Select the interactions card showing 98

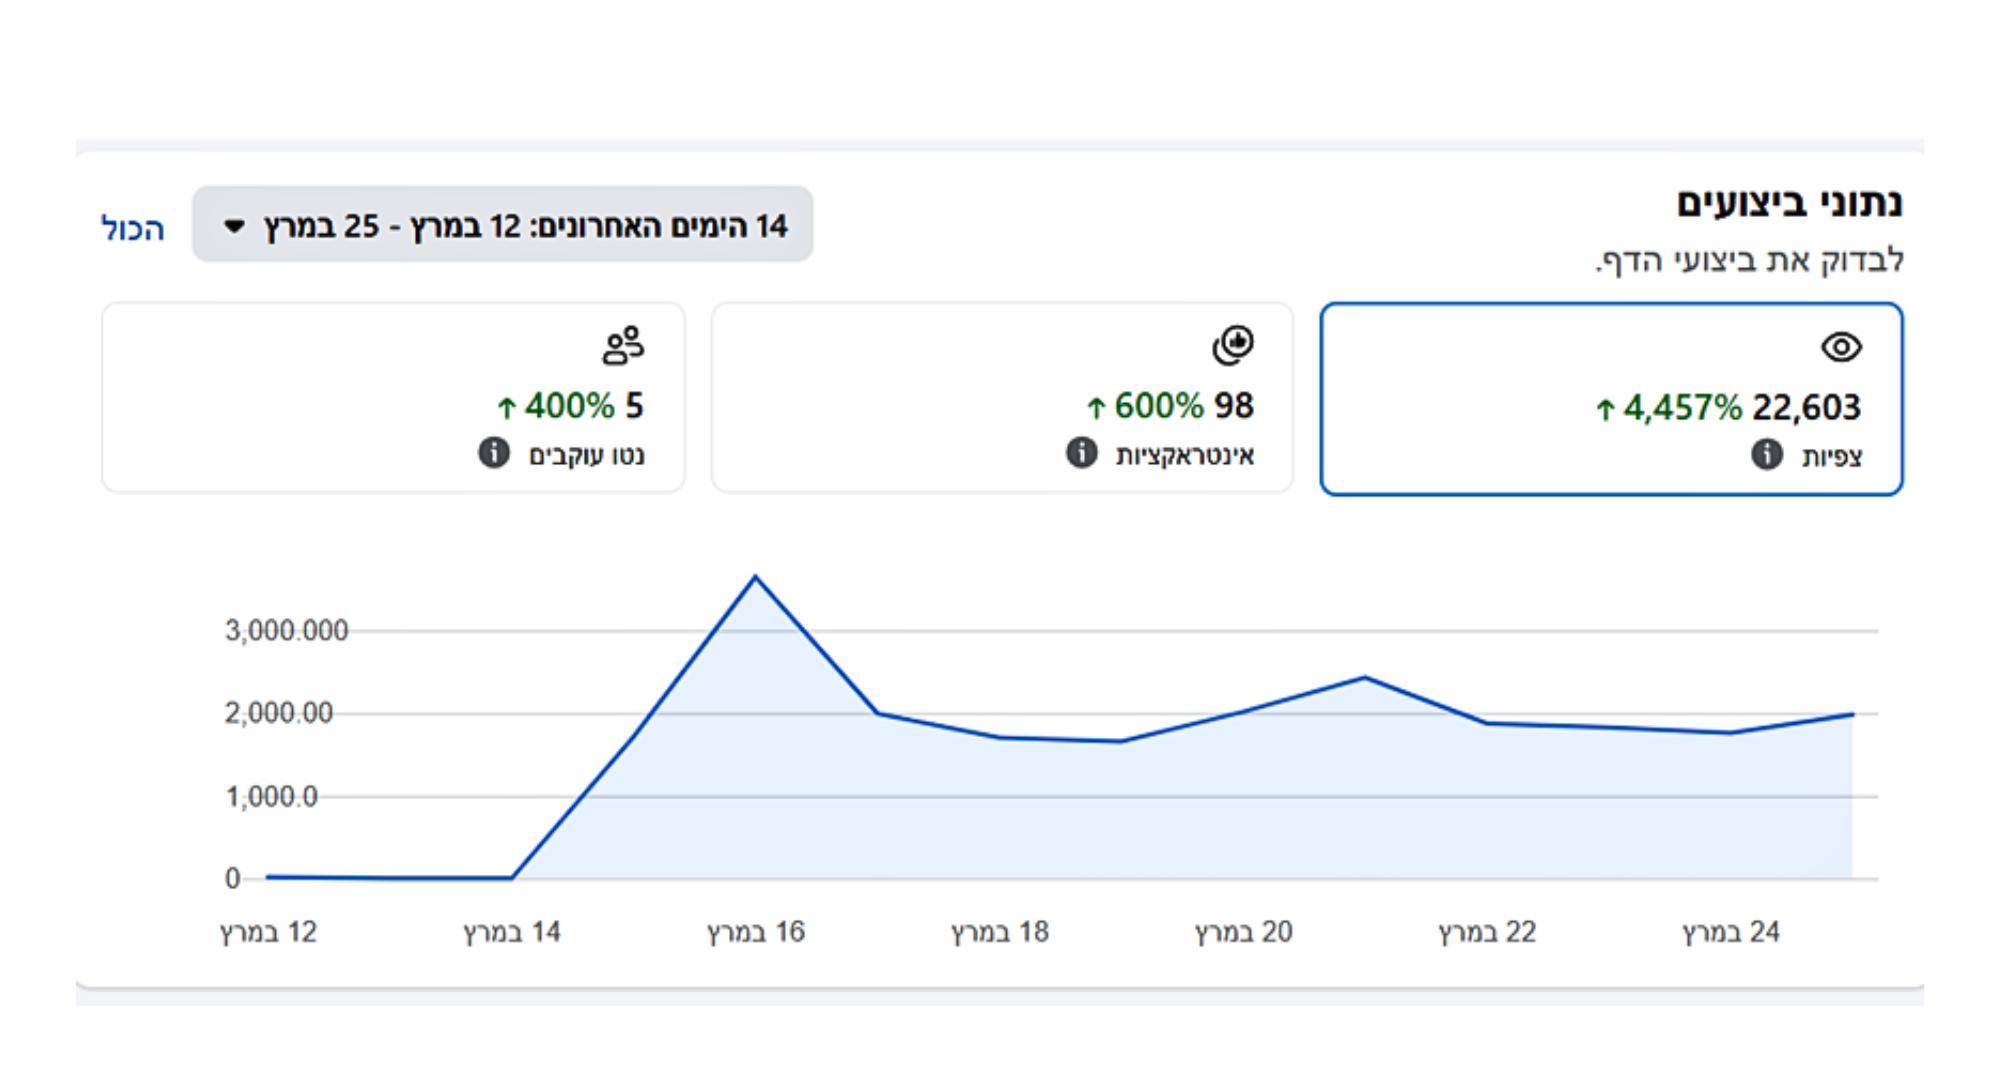1001,398
